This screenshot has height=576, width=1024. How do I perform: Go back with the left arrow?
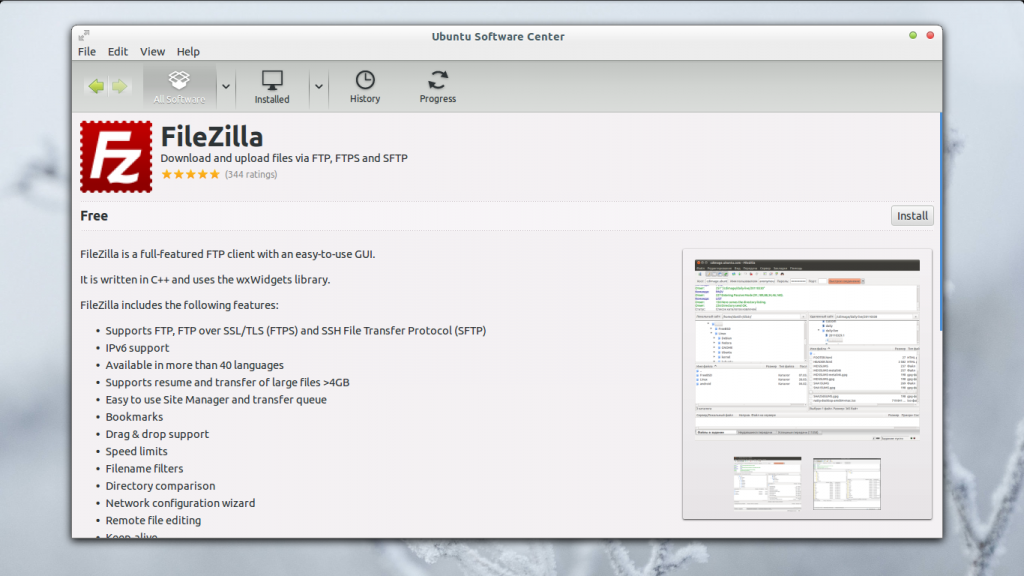tap(96, 87)
